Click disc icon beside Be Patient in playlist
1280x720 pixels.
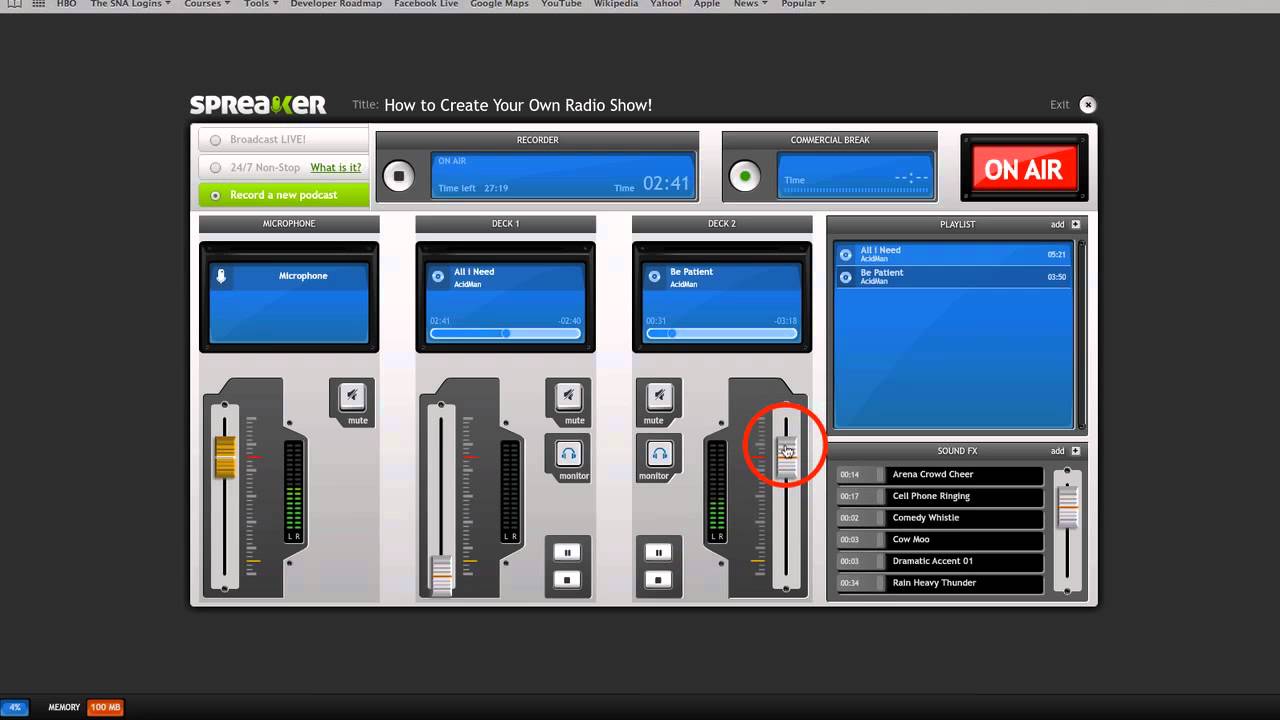[x=846, y=277]
